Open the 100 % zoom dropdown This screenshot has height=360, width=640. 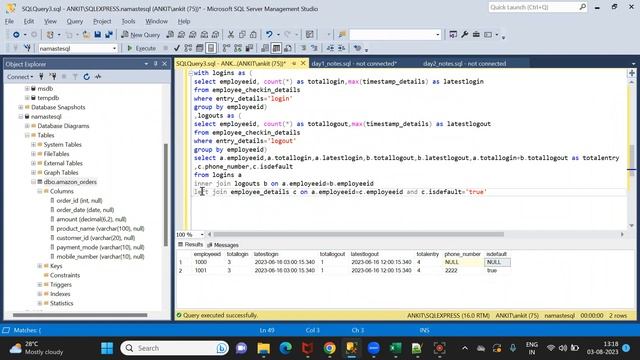(202, 235)
